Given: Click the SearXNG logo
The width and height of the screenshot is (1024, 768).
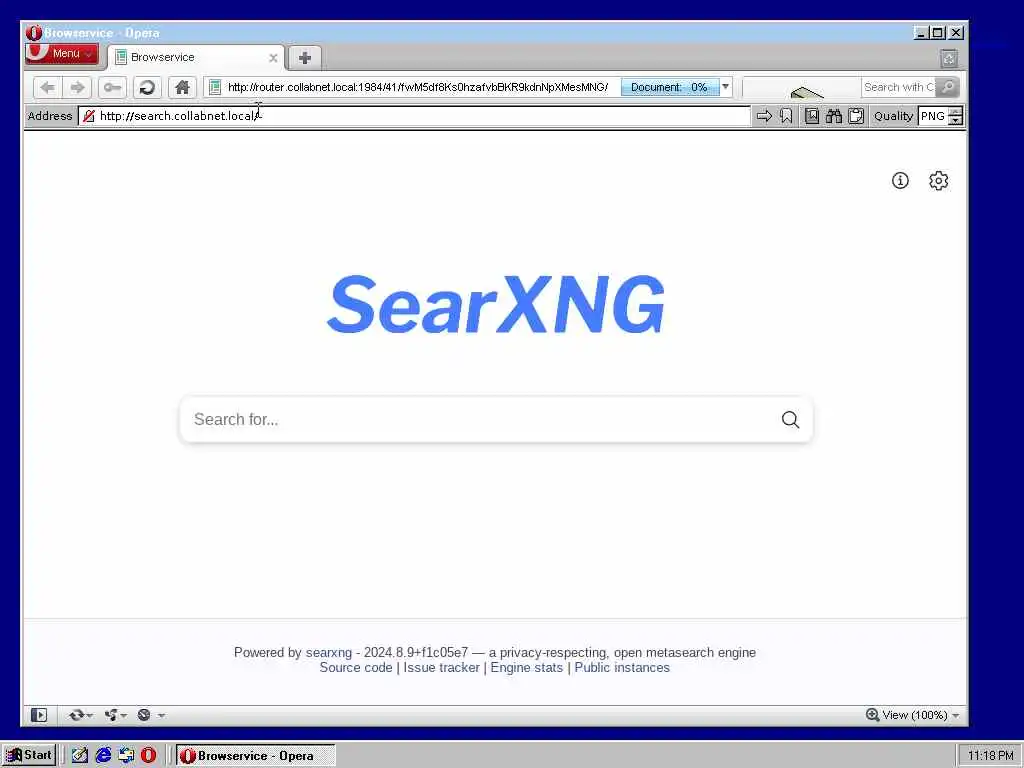Looking at the screenshot, I should coord(496,304).
